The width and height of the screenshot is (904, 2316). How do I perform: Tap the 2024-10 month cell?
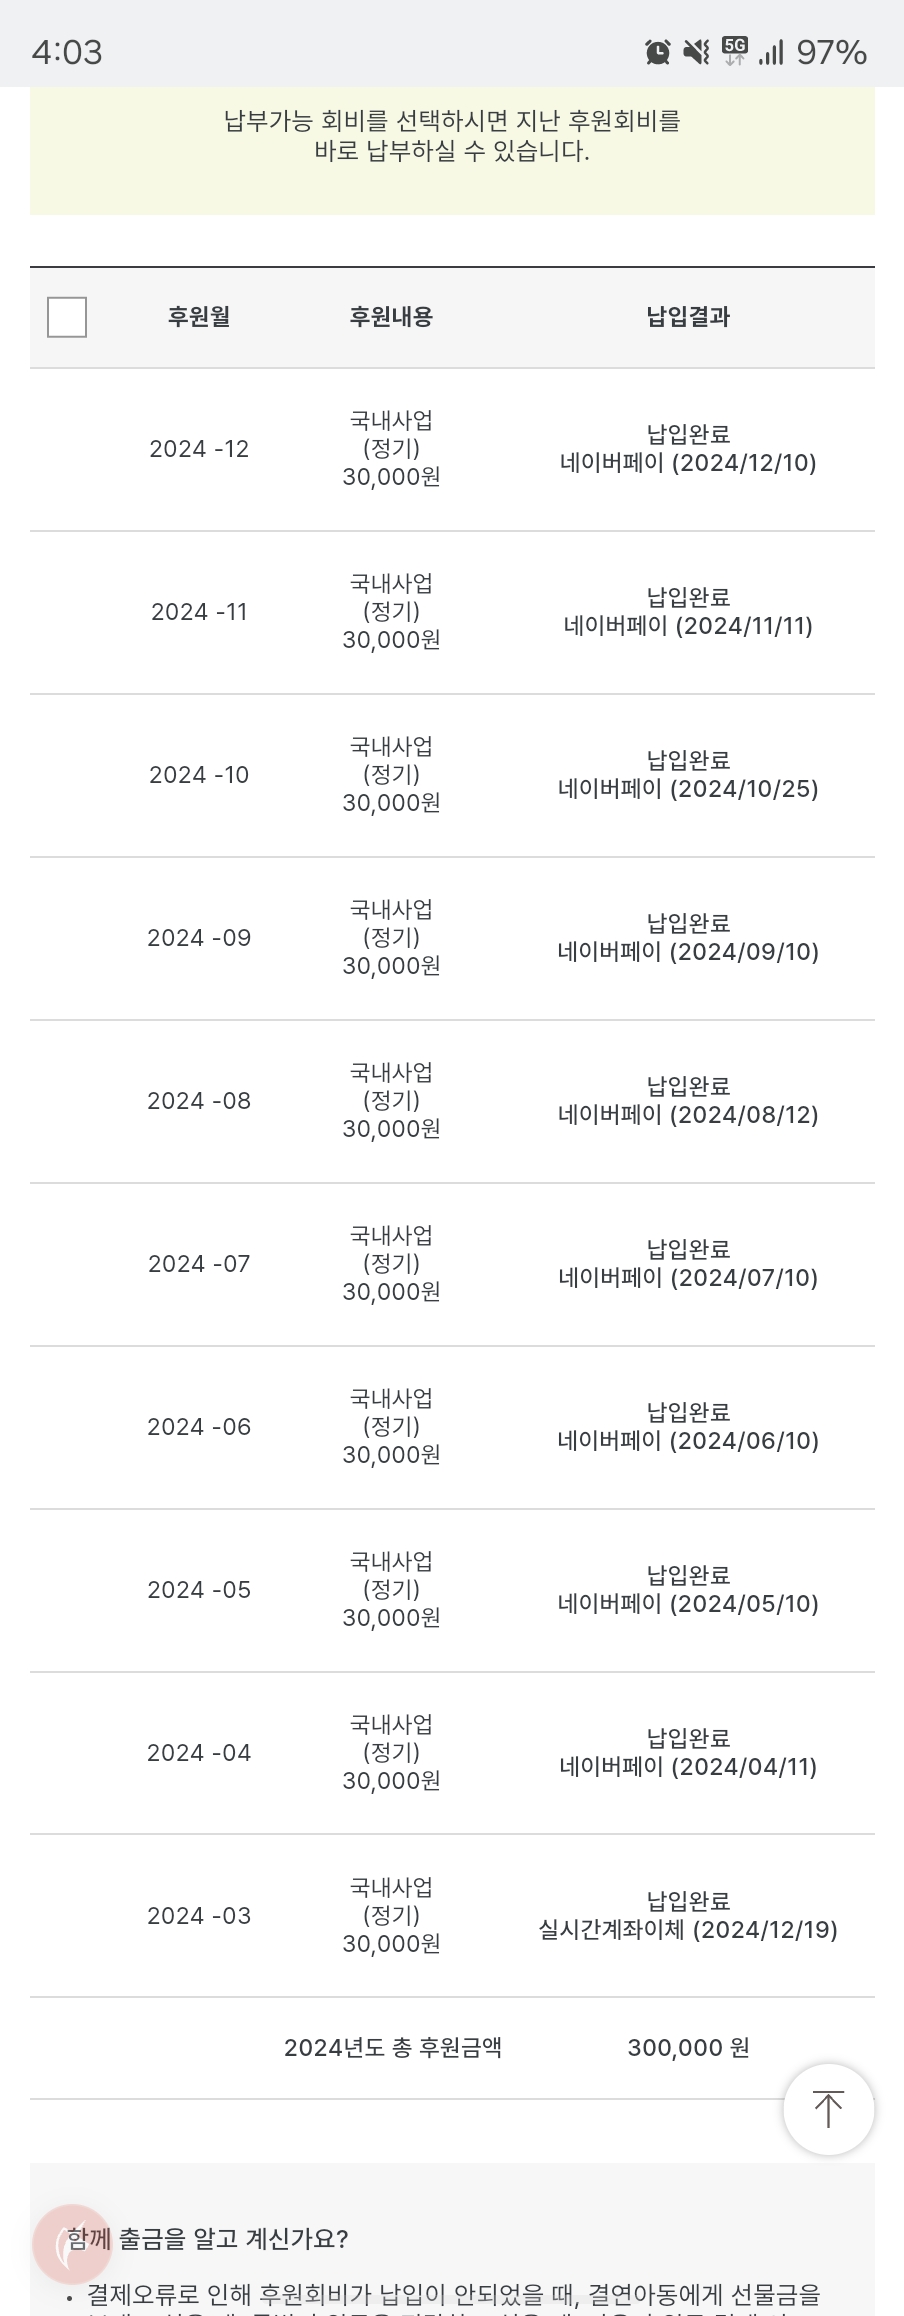(199, 775)
